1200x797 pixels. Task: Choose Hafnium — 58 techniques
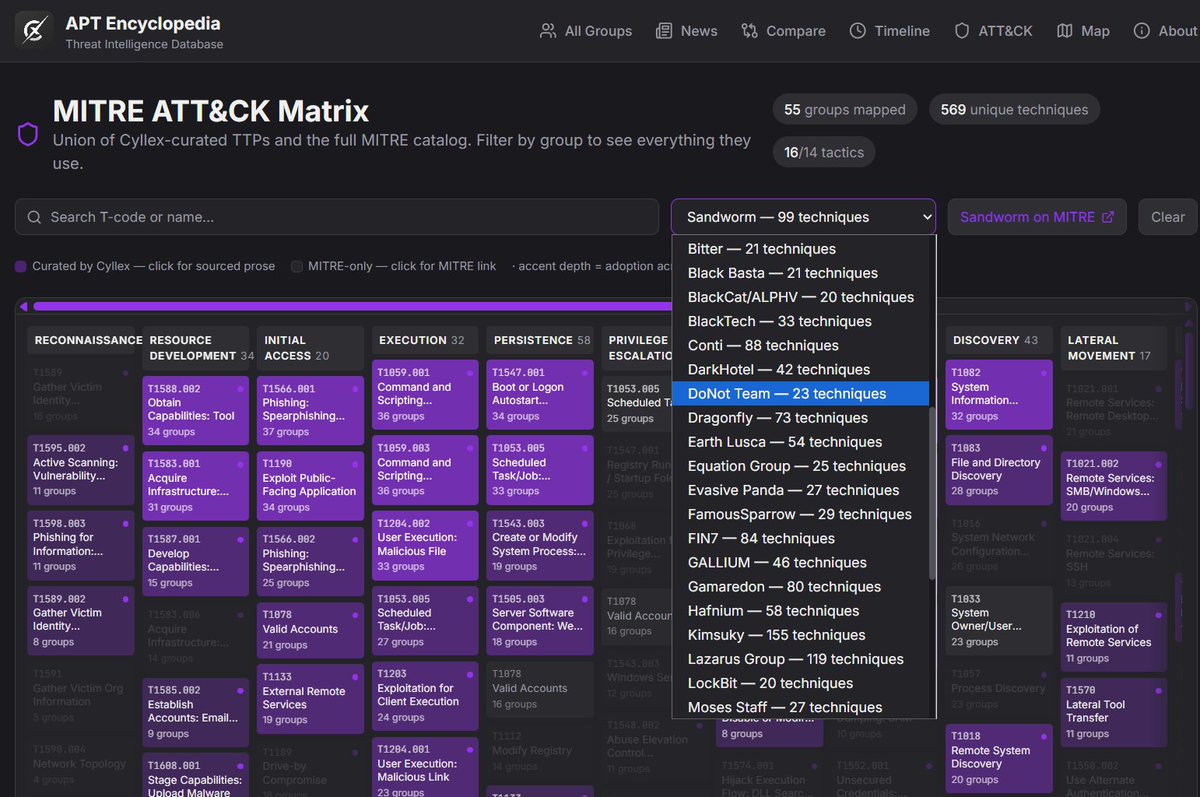tap(801, 611)
